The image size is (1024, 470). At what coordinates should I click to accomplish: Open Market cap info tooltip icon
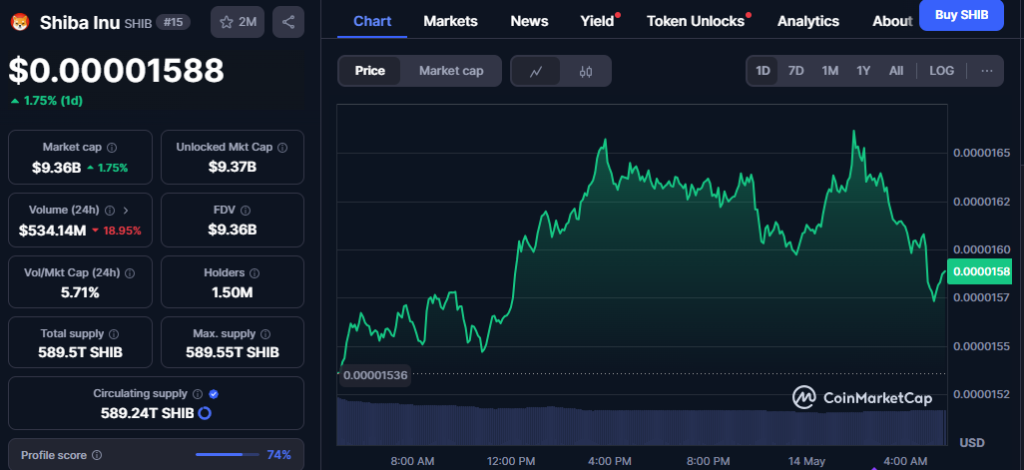tap(112, 148)
